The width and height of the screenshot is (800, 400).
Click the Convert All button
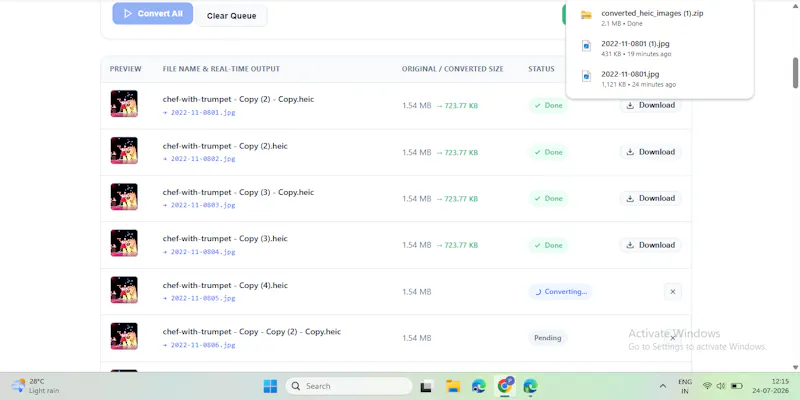pyautogui.click(x=153, y=14)
